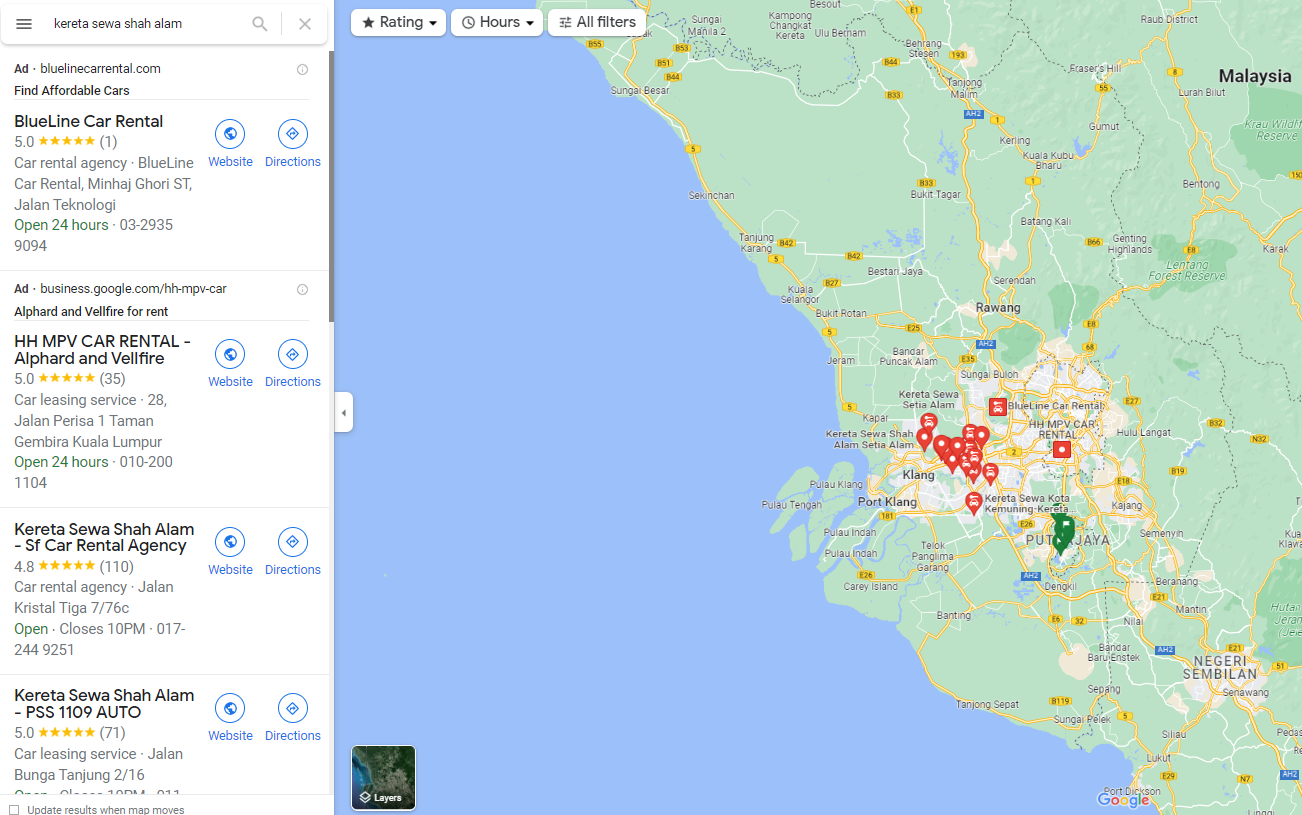The height and width of the screenshot is (815, 1302).
Task: Open the Rating filter dropdown
Action: pos(398,22)
